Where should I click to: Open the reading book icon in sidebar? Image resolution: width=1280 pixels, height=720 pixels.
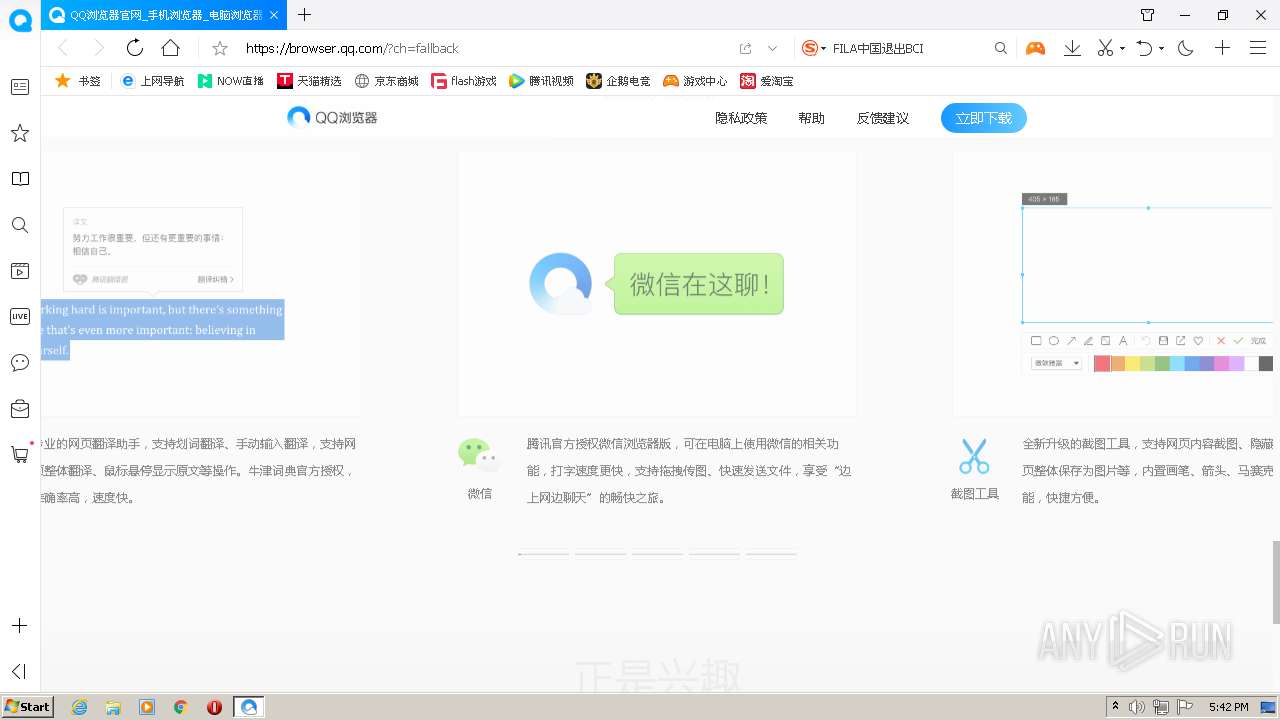tap(20, 179)
